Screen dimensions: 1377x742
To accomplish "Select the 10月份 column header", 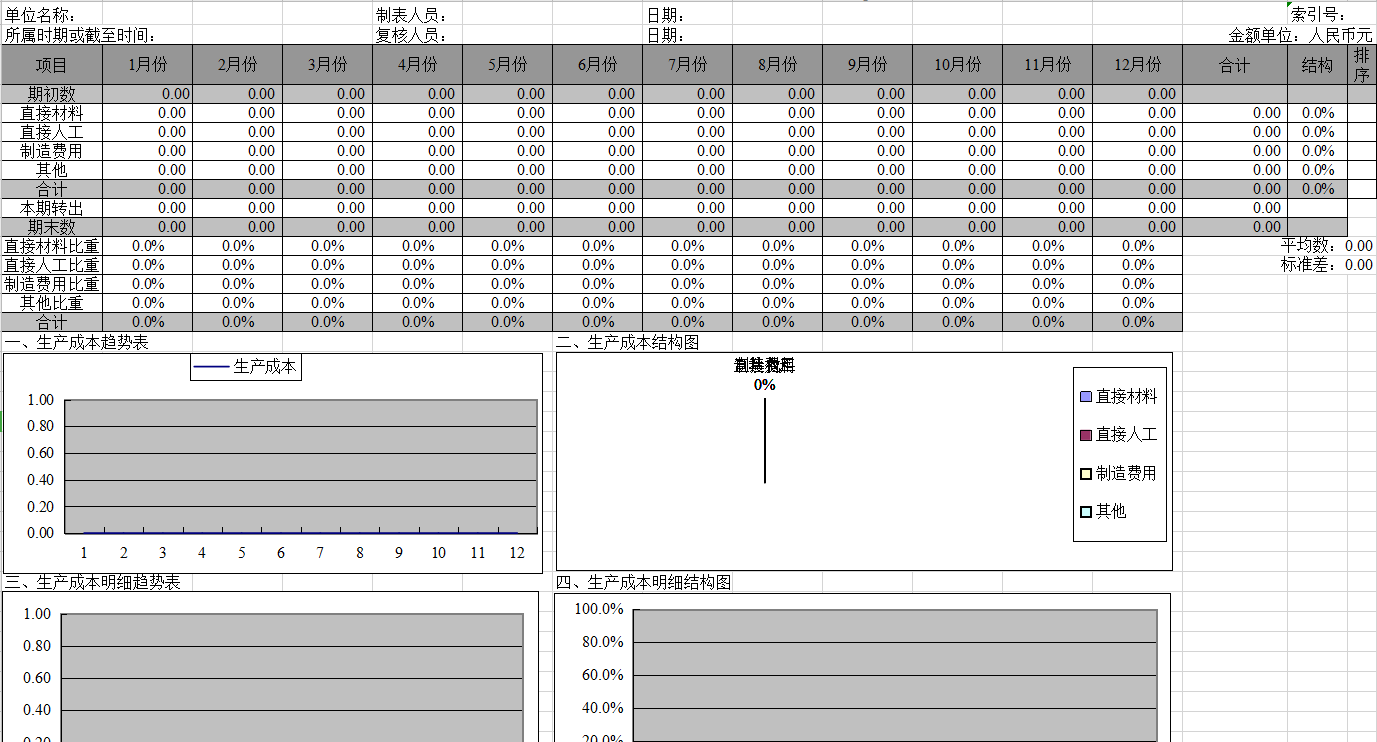I will (x=957, y=65).
